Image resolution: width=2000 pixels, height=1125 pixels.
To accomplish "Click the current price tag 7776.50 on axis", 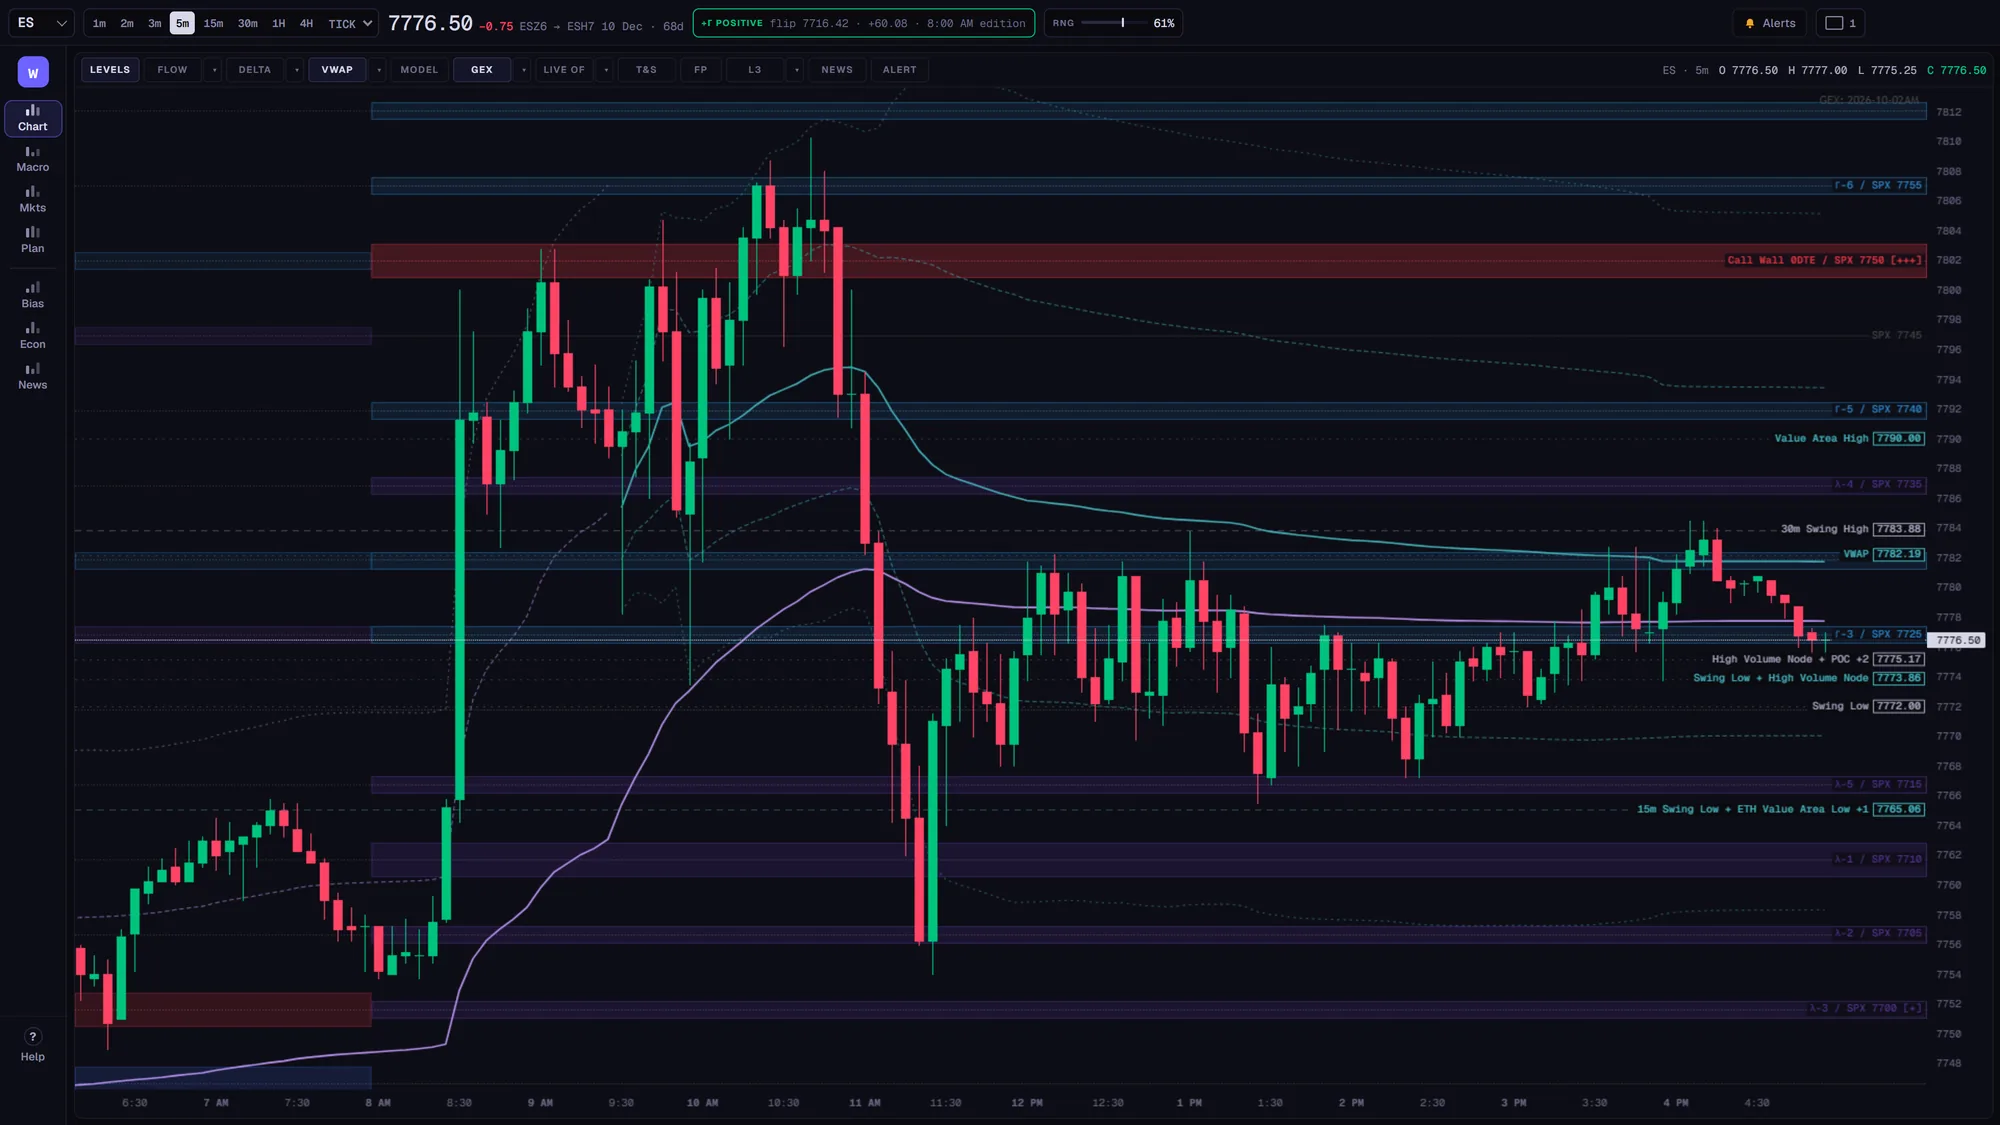I will tap(1956, 640).
